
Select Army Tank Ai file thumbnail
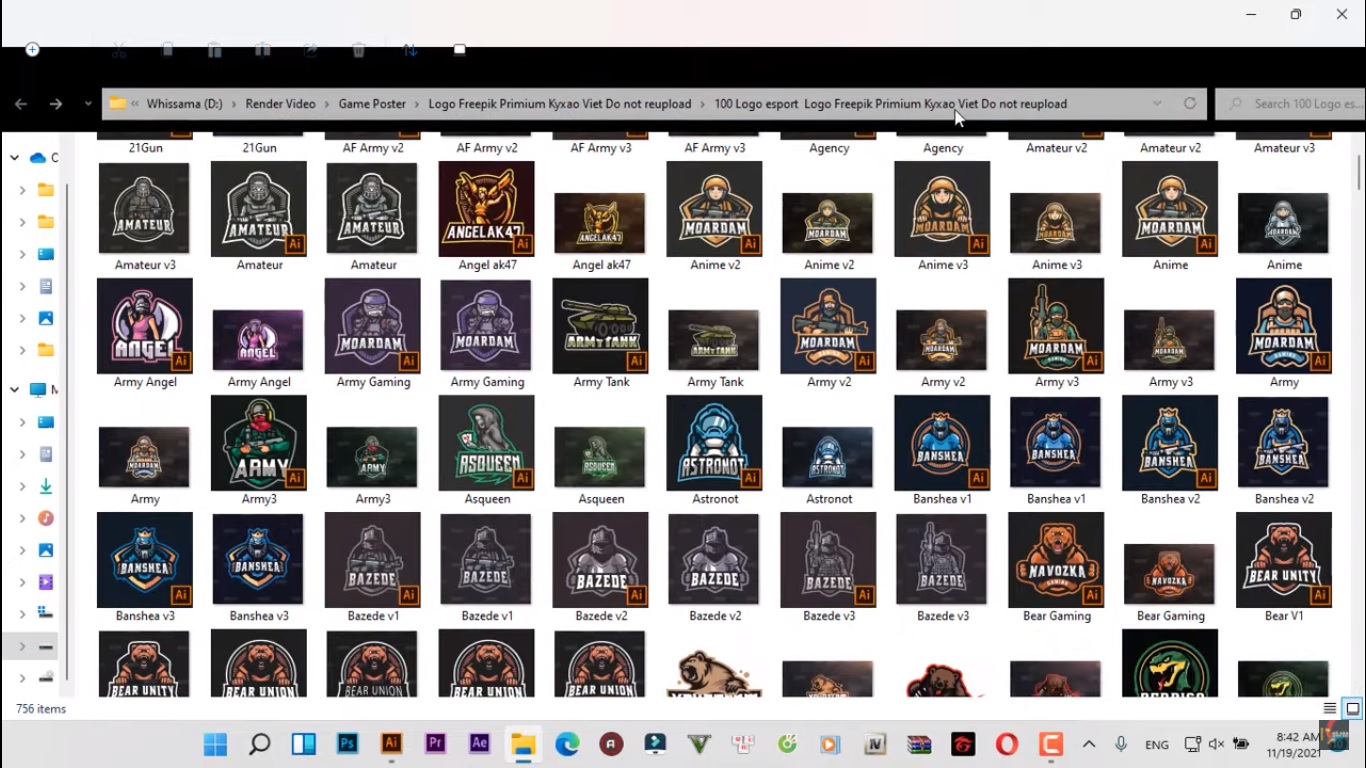tap(601, 326)
